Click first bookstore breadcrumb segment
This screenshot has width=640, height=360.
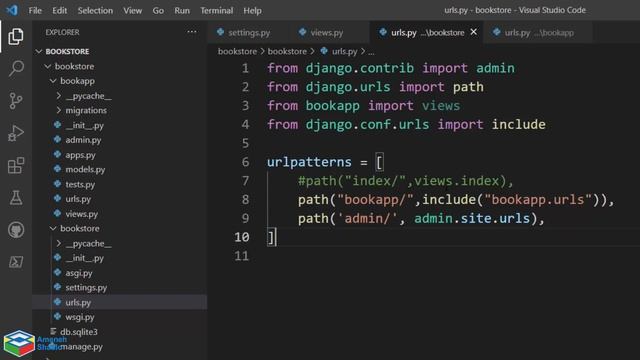[x=237, y=51]
